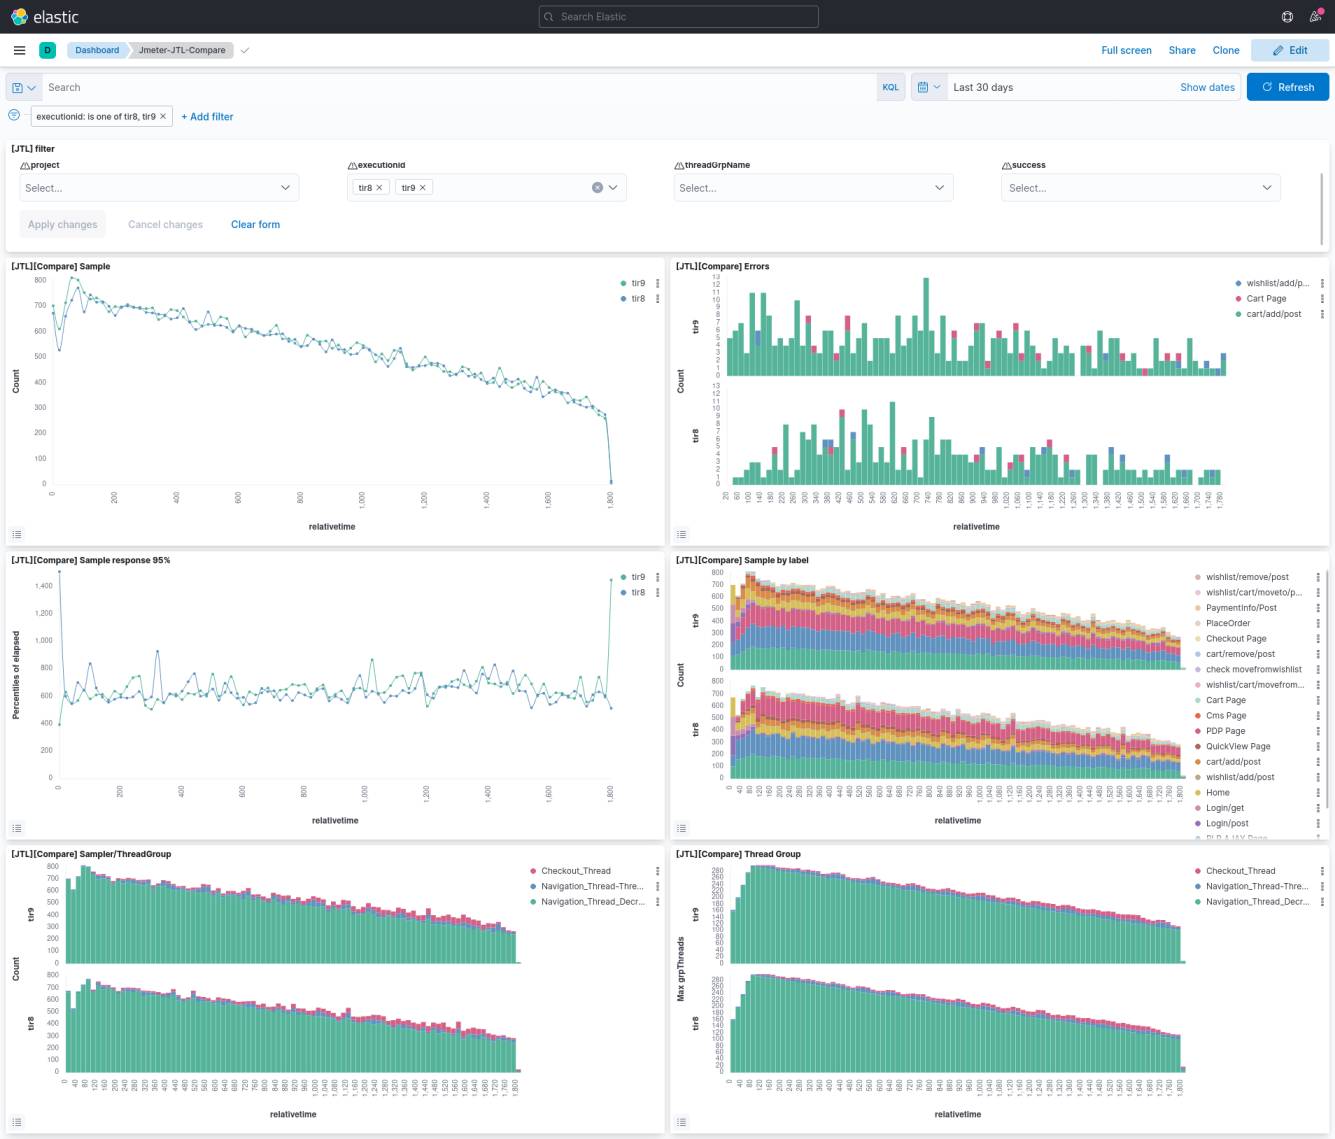Expand the success Select dropdown
This screenshot has height=1139, width=1335.
(1141, 188)
